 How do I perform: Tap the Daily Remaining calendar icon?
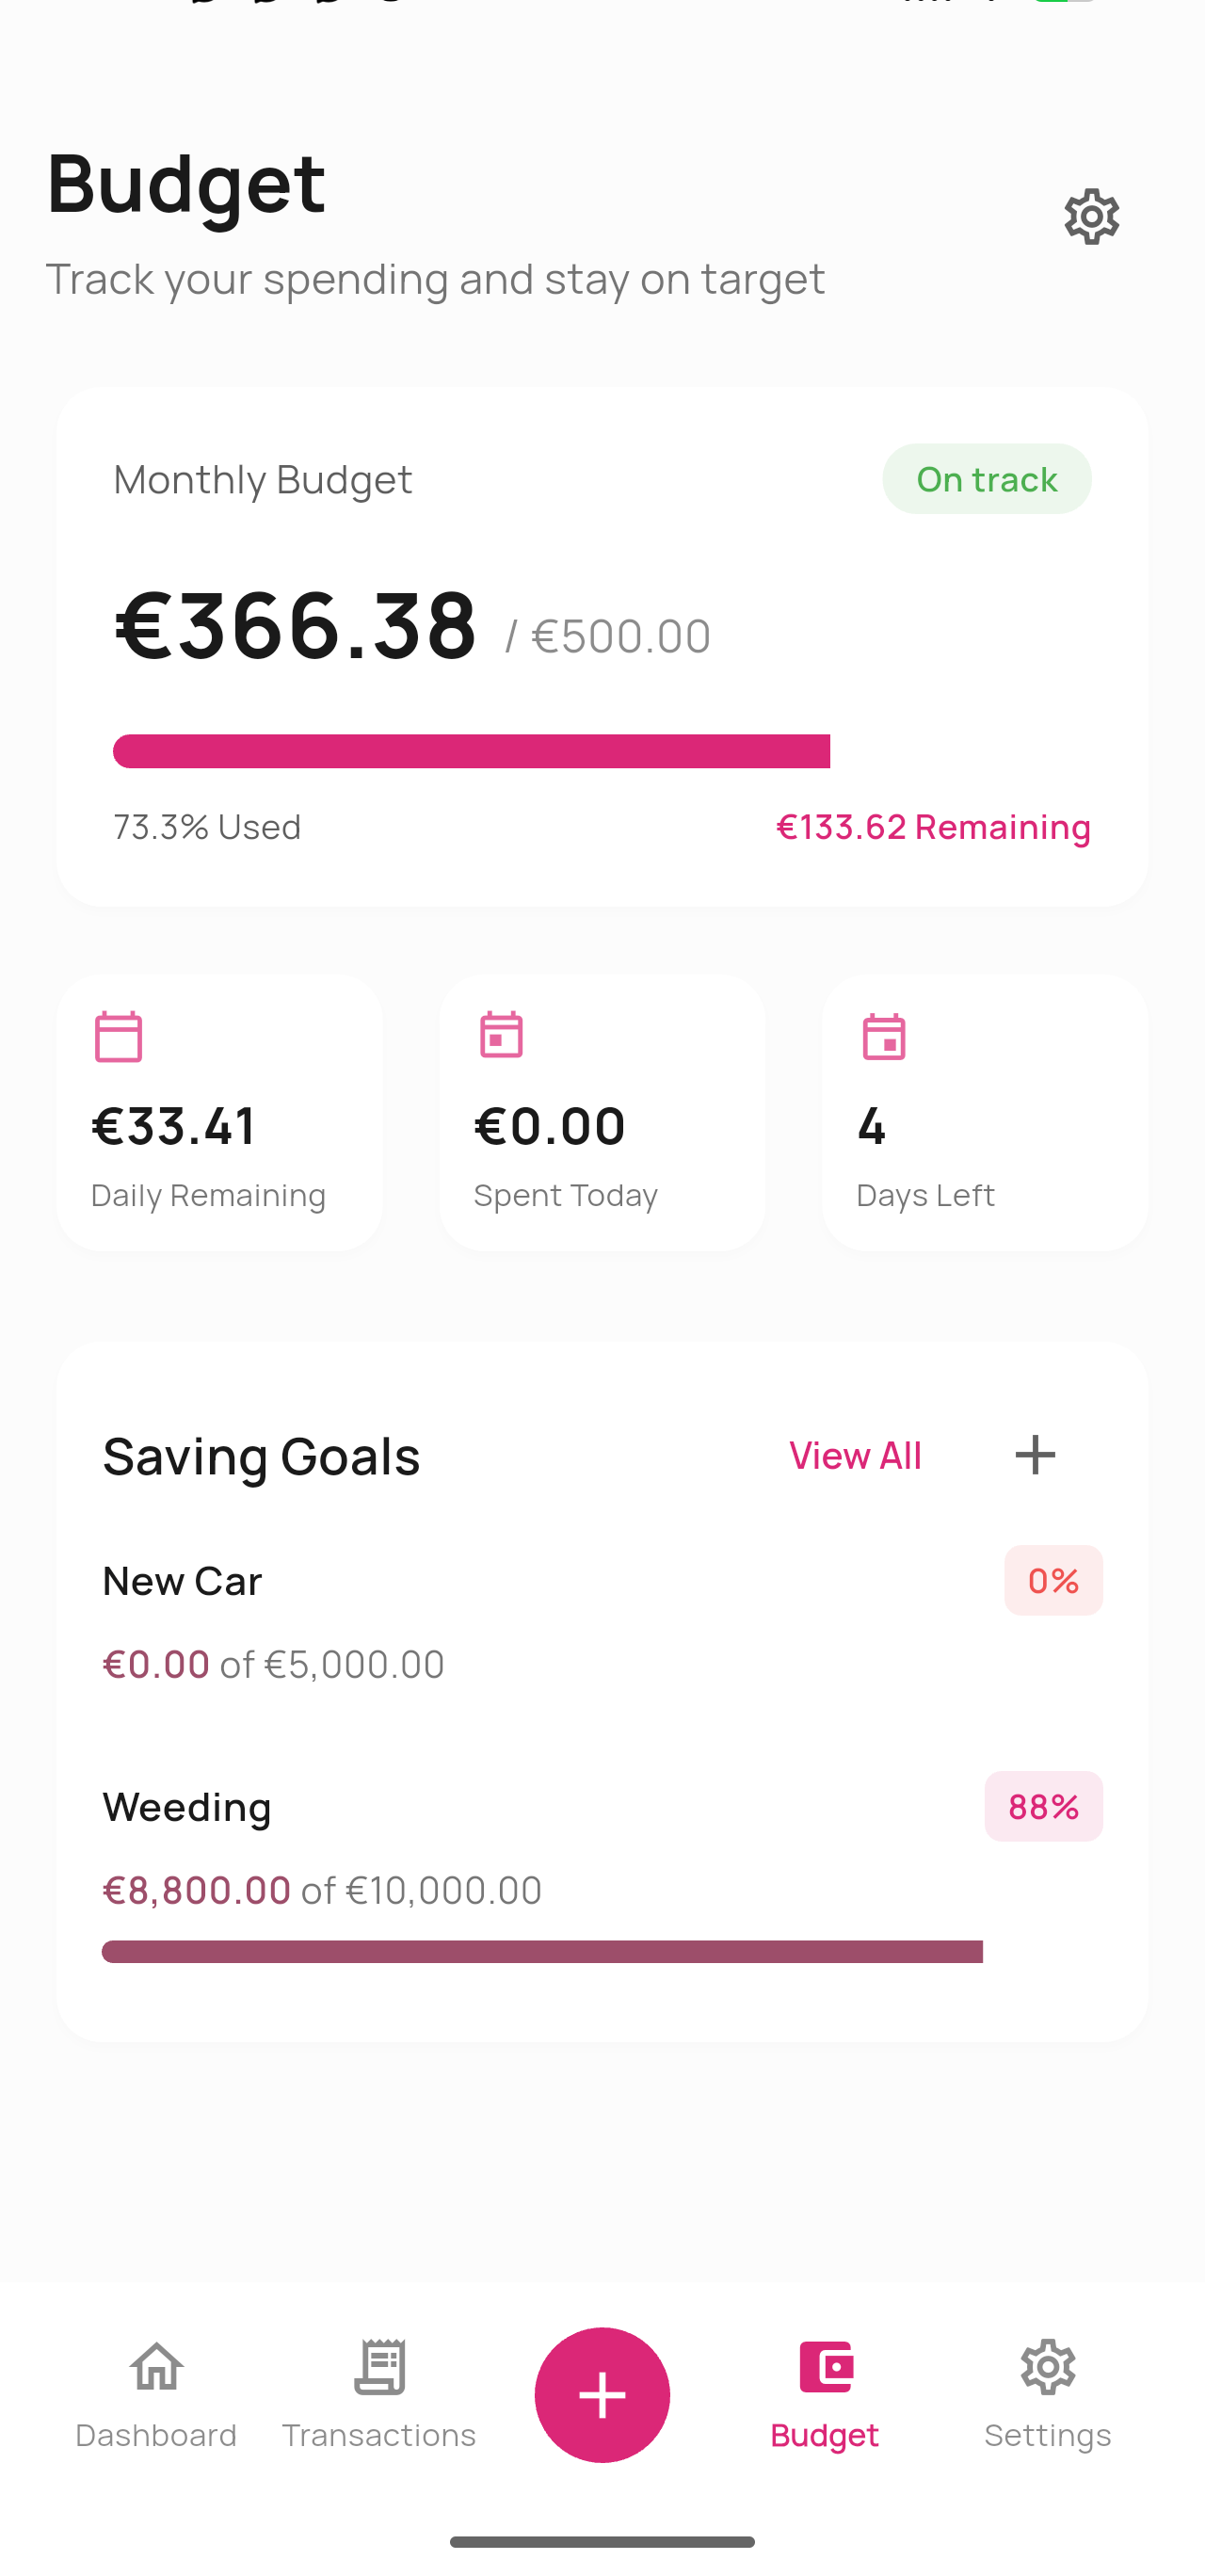click(118, 1036)
